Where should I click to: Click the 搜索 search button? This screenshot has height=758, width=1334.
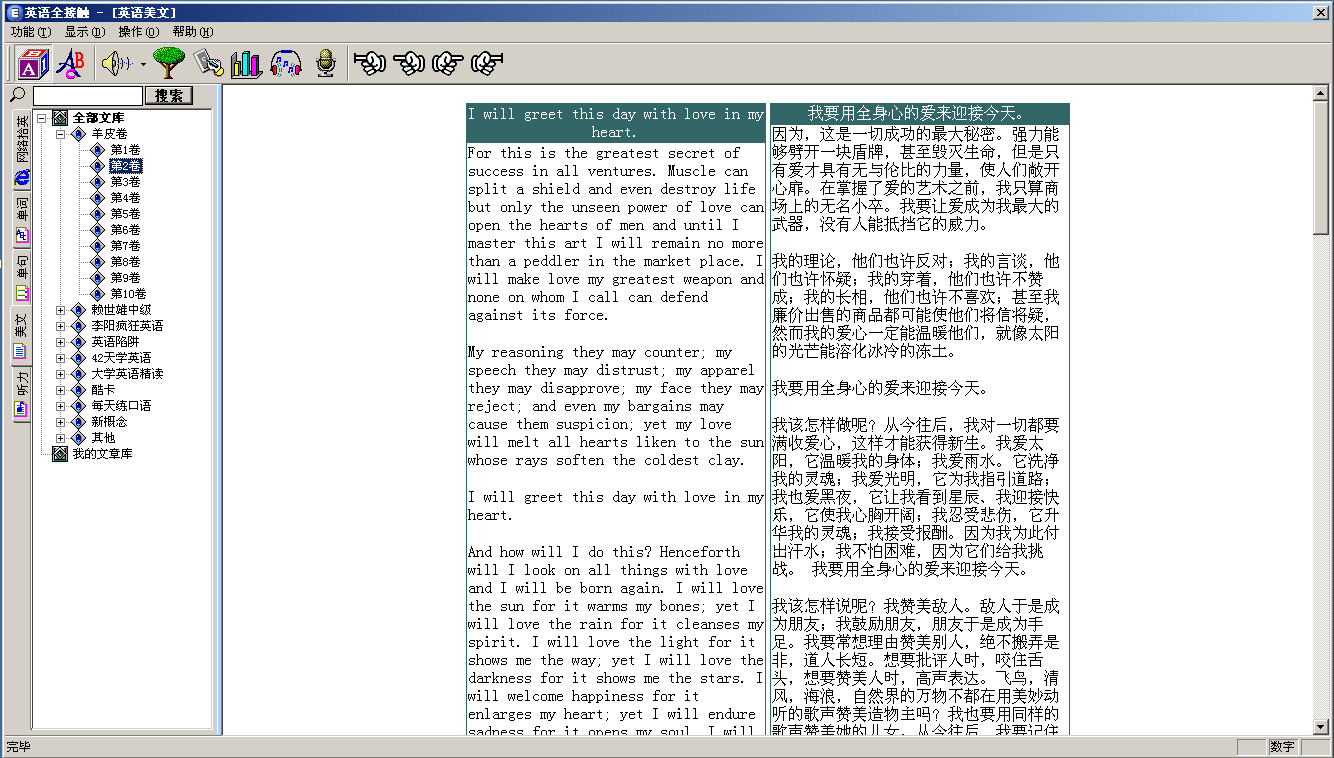[169, 96]
